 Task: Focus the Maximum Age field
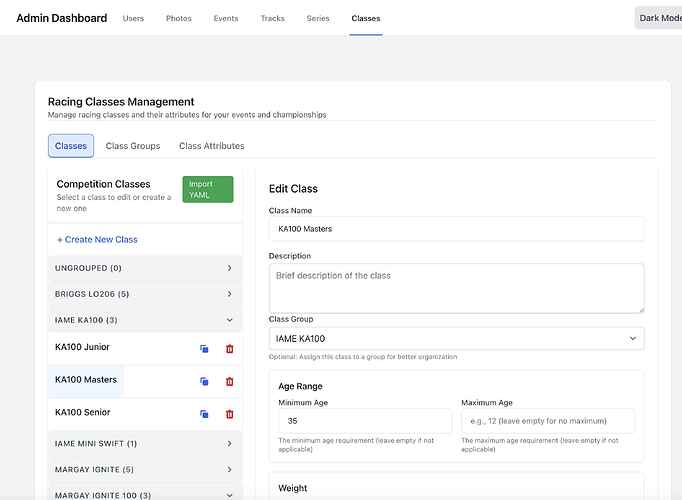[548, 421]
